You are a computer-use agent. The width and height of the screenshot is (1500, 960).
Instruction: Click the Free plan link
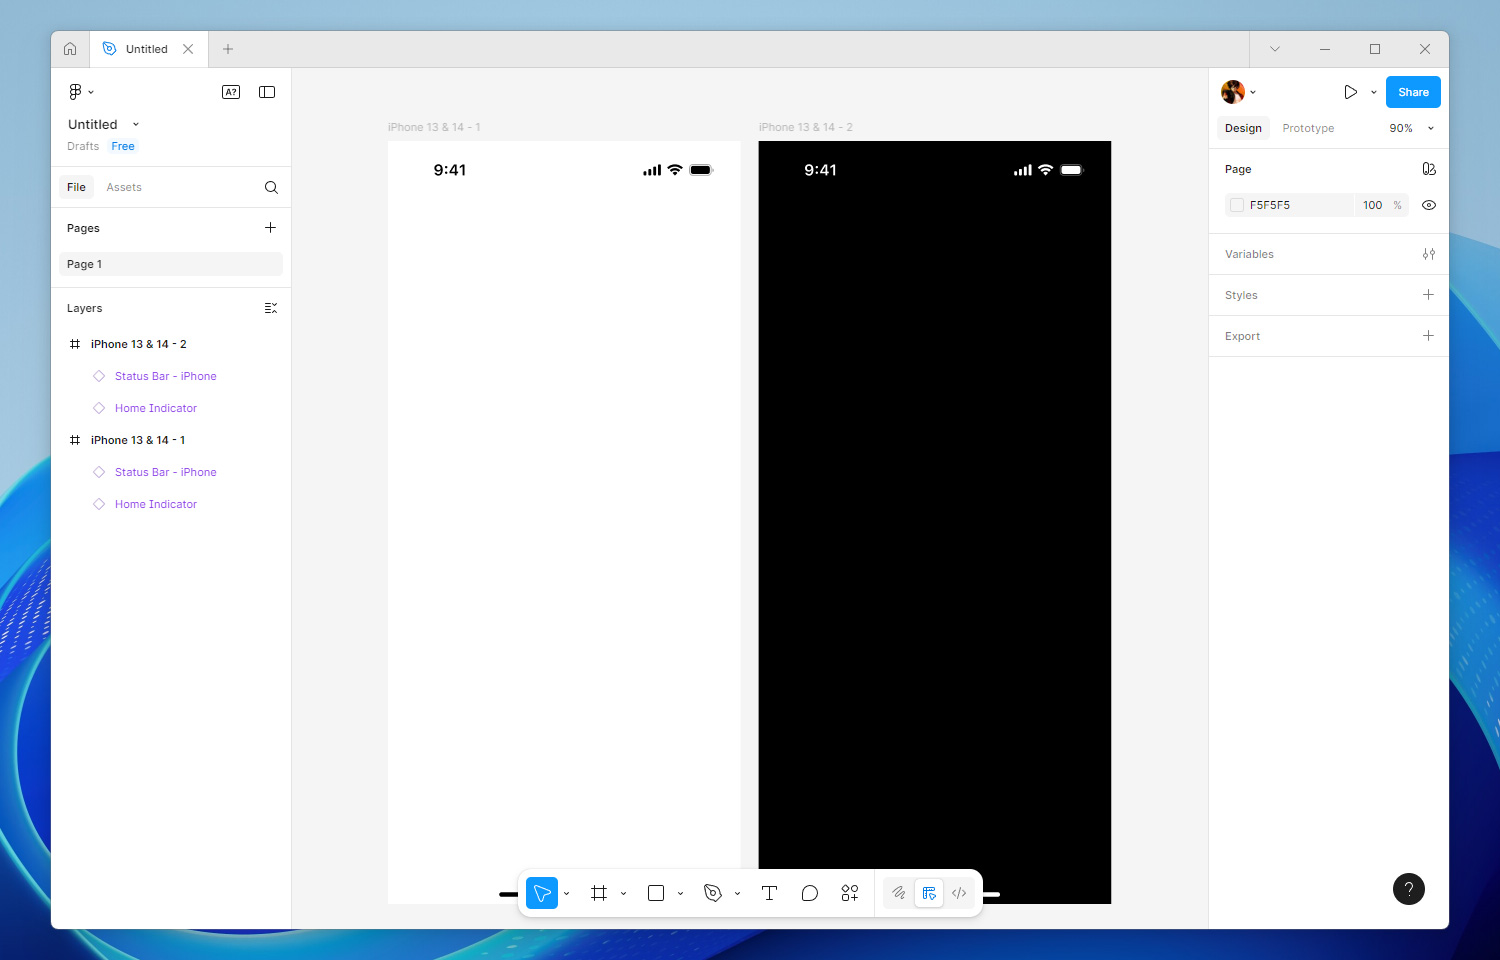[123, 146]
